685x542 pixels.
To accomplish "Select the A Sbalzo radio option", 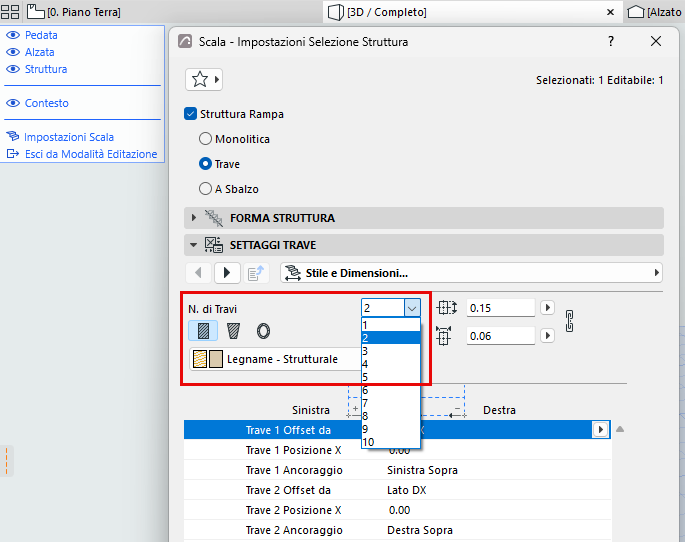I will coord(205,189).
